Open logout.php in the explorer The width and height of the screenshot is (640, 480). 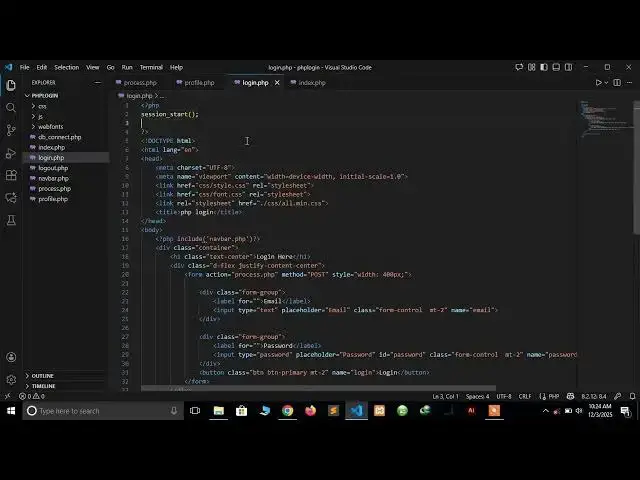[x=53, y=168]
